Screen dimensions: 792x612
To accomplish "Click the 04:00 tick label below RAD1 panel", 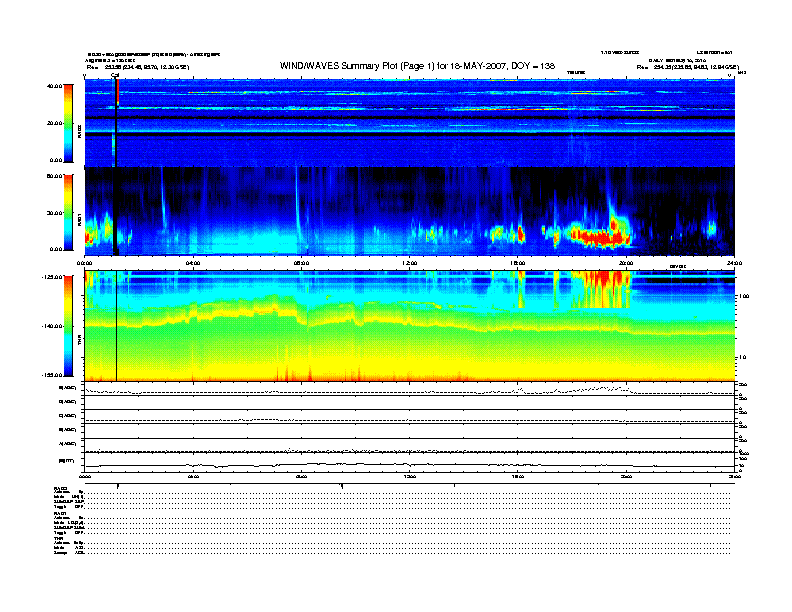I will click(x=193, y=263).
